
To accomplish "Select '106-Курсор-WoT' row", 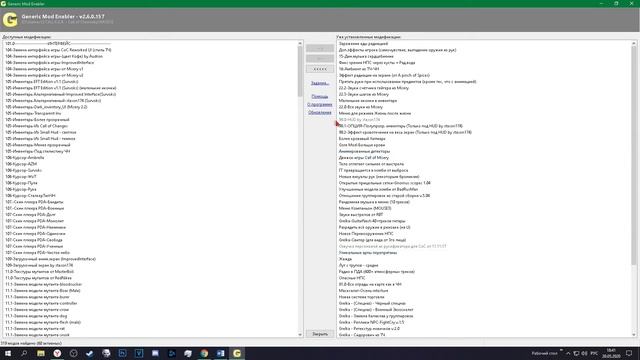I will [21, 176].
